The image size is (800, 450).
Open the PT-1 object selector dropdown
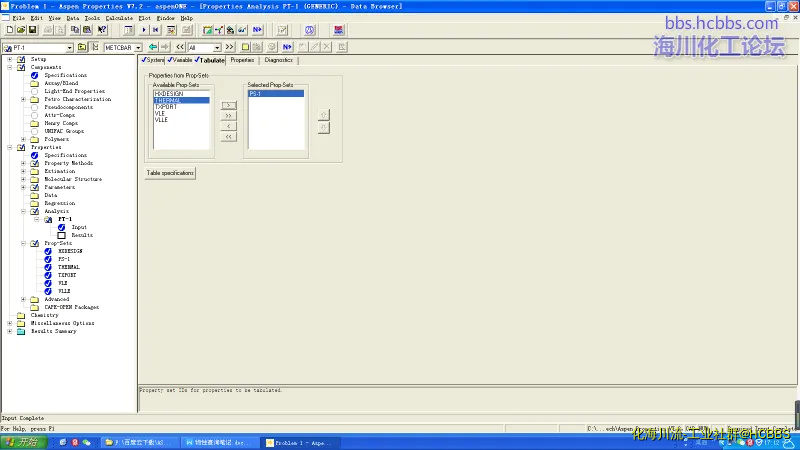tap(69, 47)
